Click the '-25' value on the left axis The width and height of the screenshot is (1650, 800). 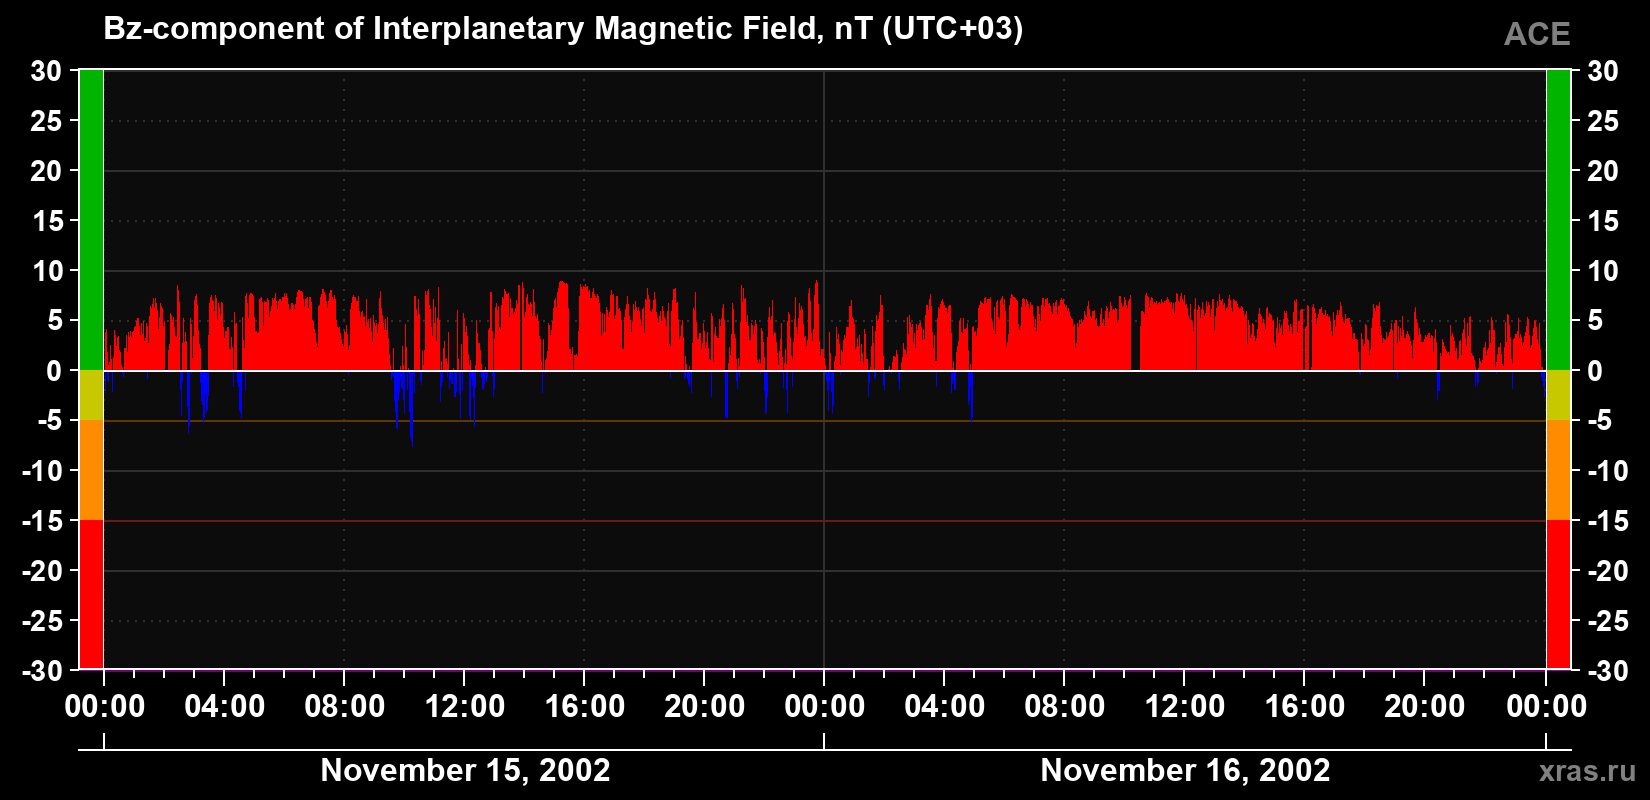(x=42, y=621)
